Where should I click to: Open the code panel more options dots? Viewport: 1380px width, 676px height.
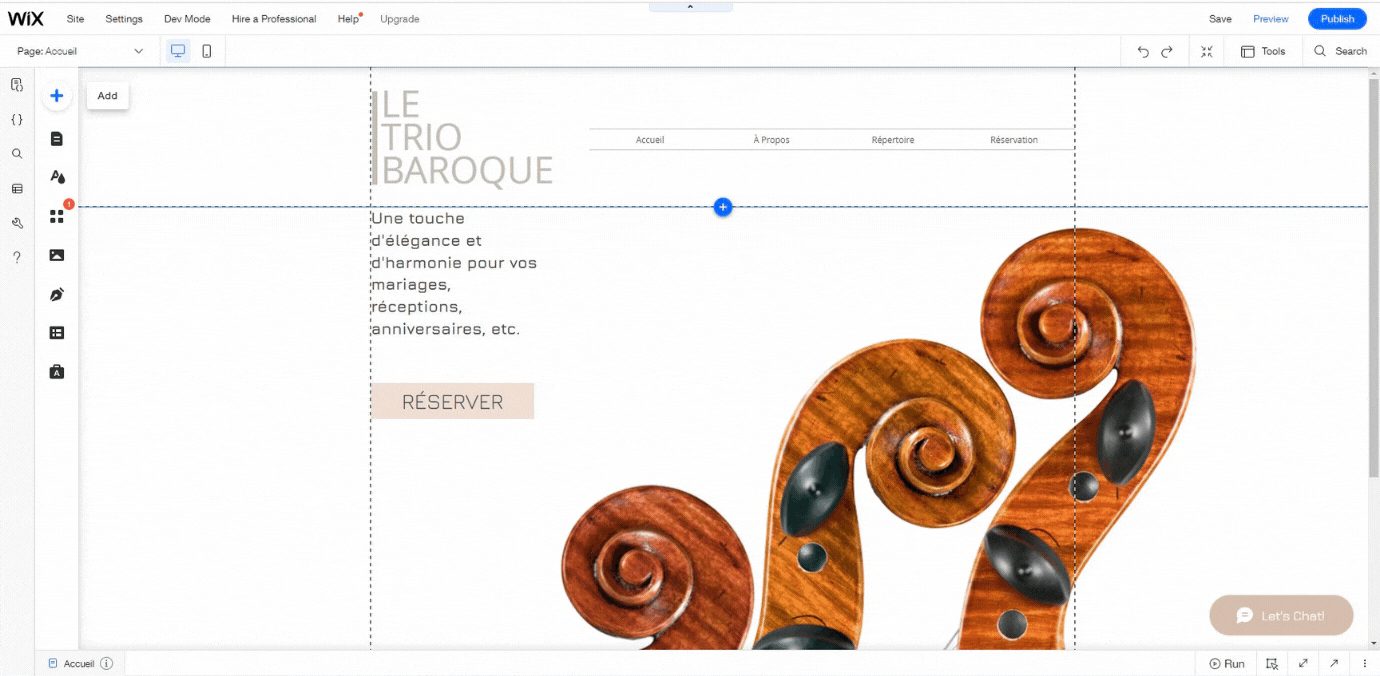(x=1365, y=664)
